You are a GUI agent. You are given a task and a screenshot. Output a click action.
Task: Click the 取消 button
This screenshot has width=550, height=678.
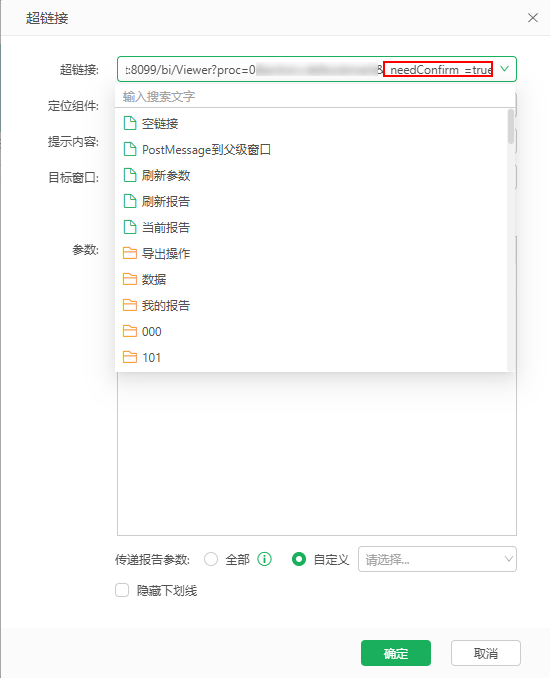(x=486, y=653)
